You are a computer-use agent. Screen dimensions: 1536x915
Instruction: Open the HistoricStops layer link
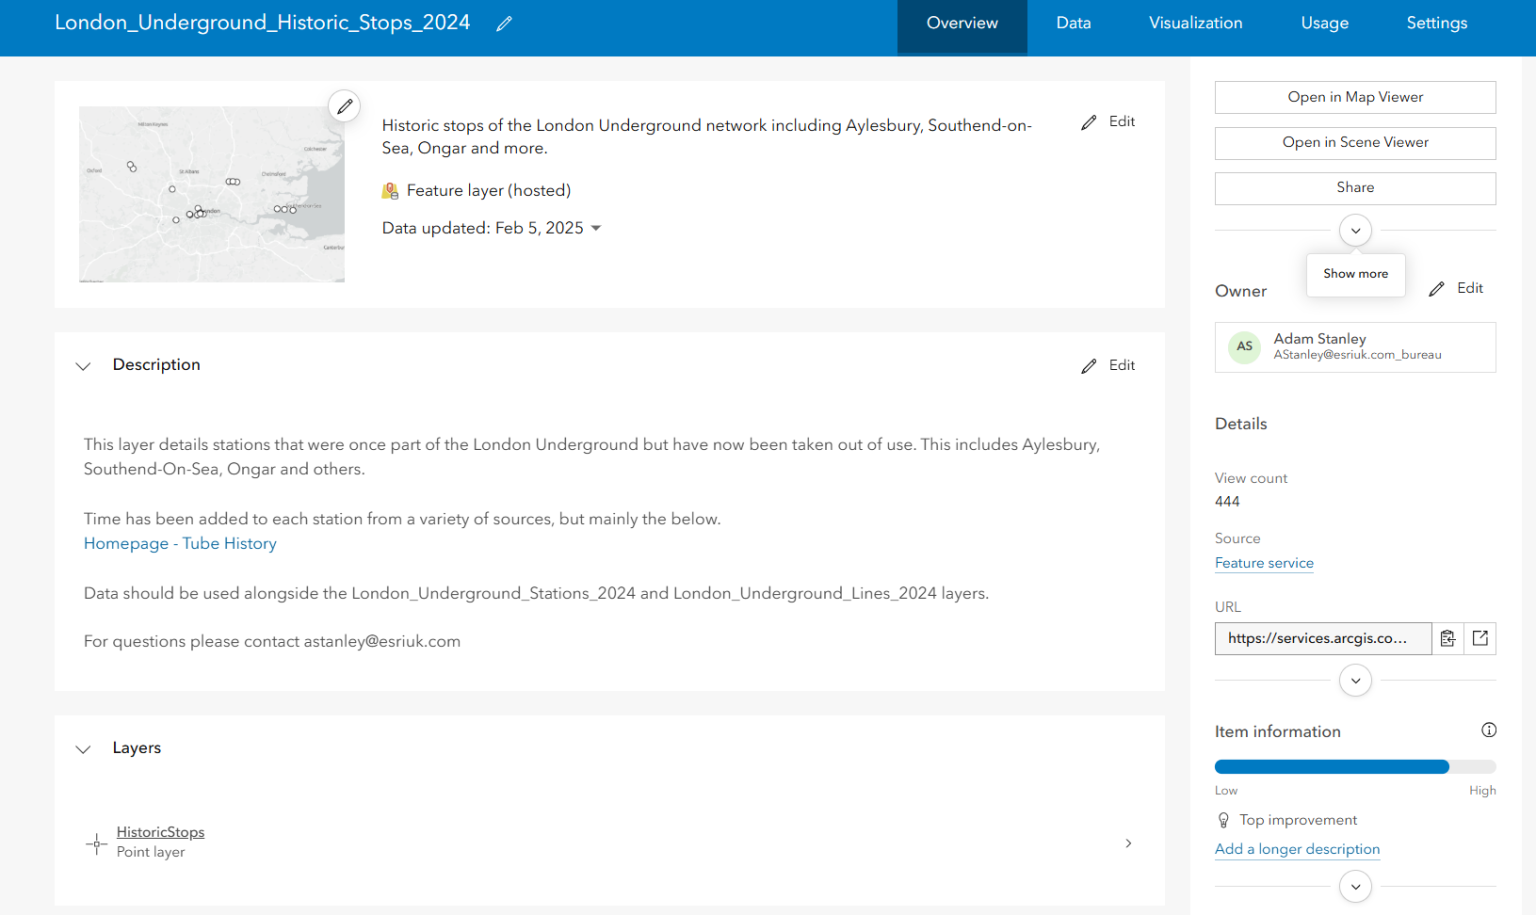tap(160, 832)
